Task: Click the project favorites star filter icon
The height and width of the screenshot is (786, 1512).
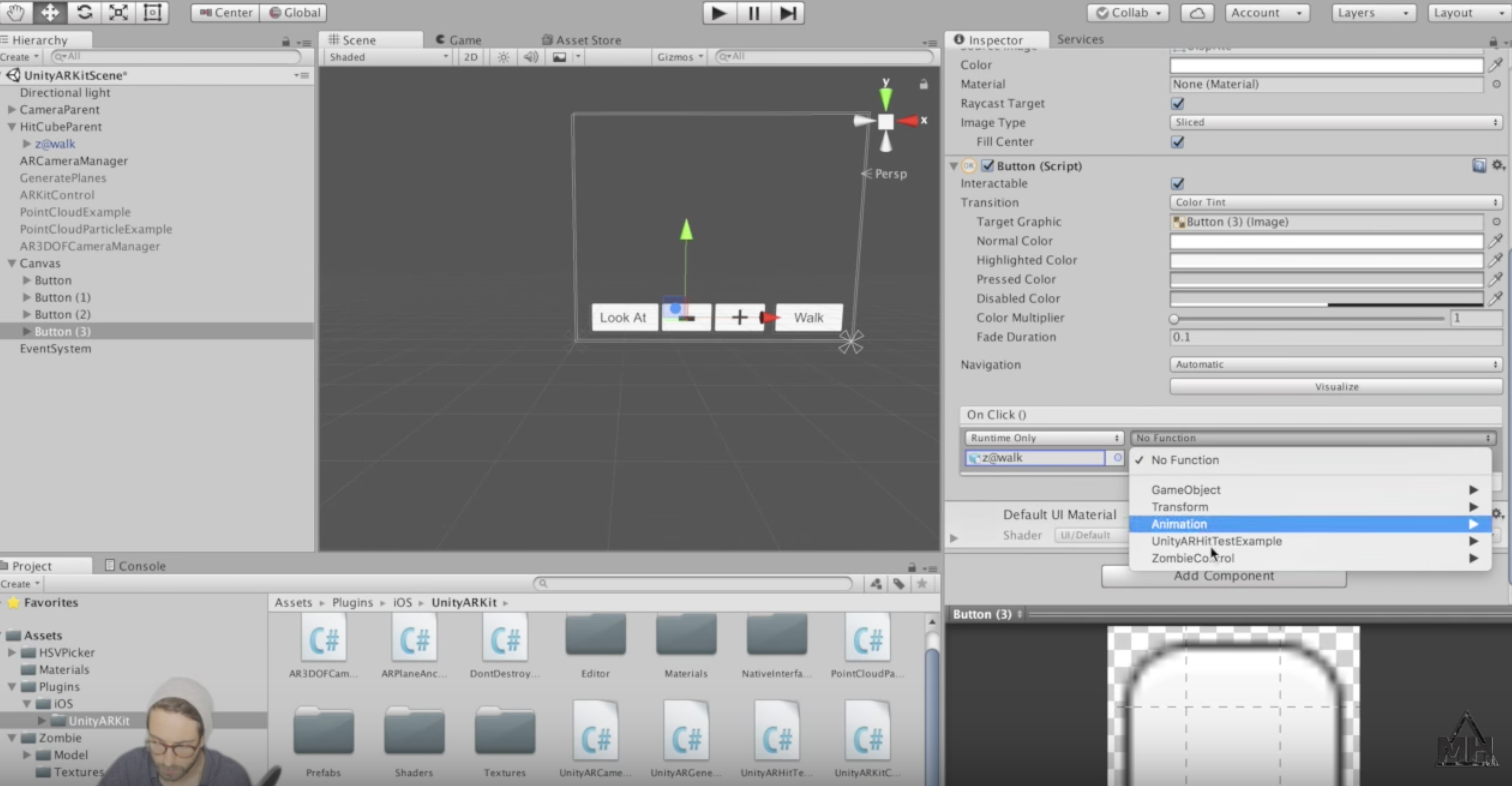Action: 922,583
